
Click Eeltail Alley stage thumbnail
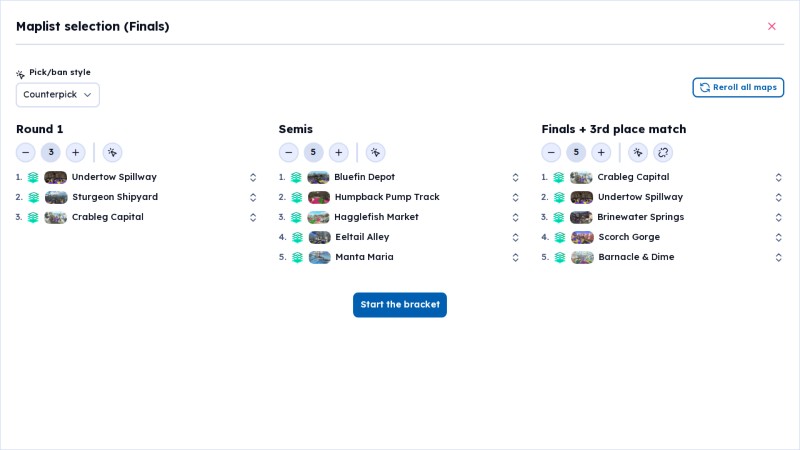pyautogui.click(x=319, y=237)
